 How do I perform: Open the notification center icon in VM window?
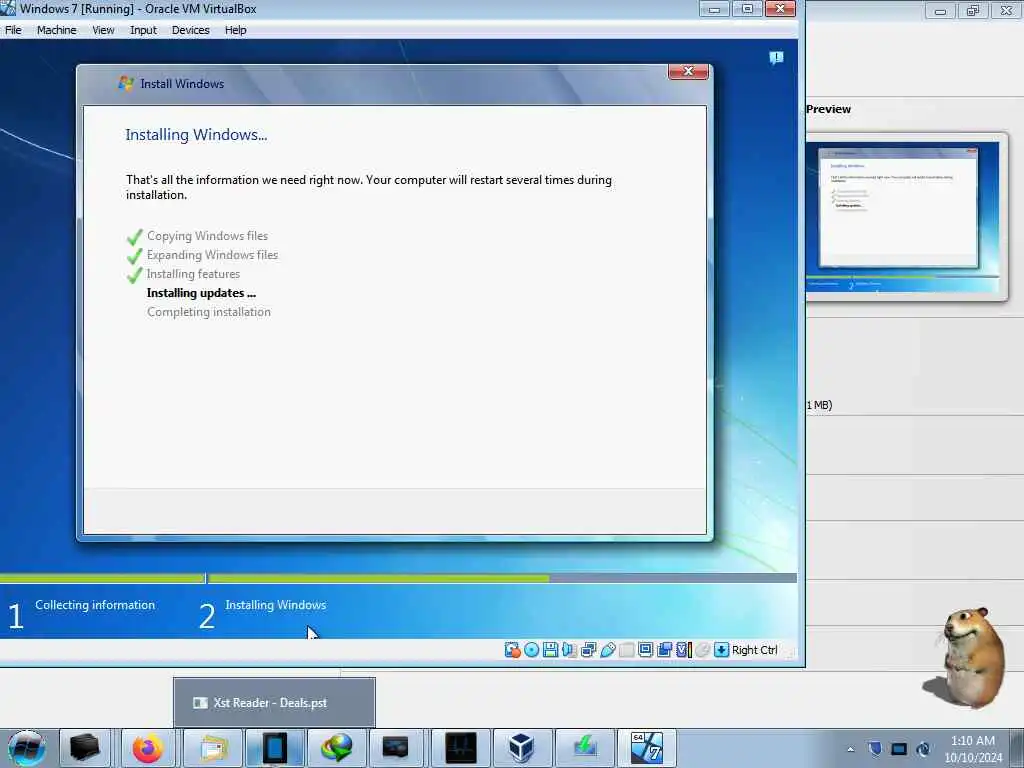(776, 58)
